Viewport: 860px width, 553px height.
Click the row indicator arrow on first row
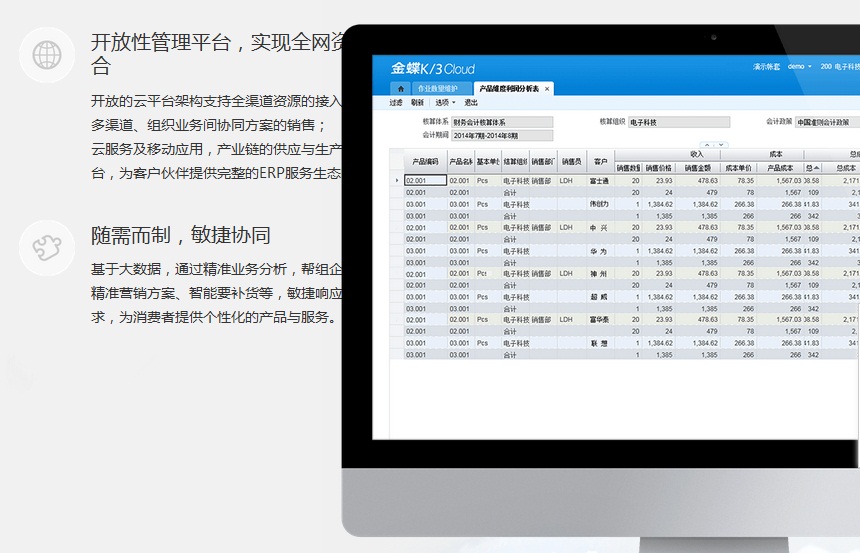[397, 181]
